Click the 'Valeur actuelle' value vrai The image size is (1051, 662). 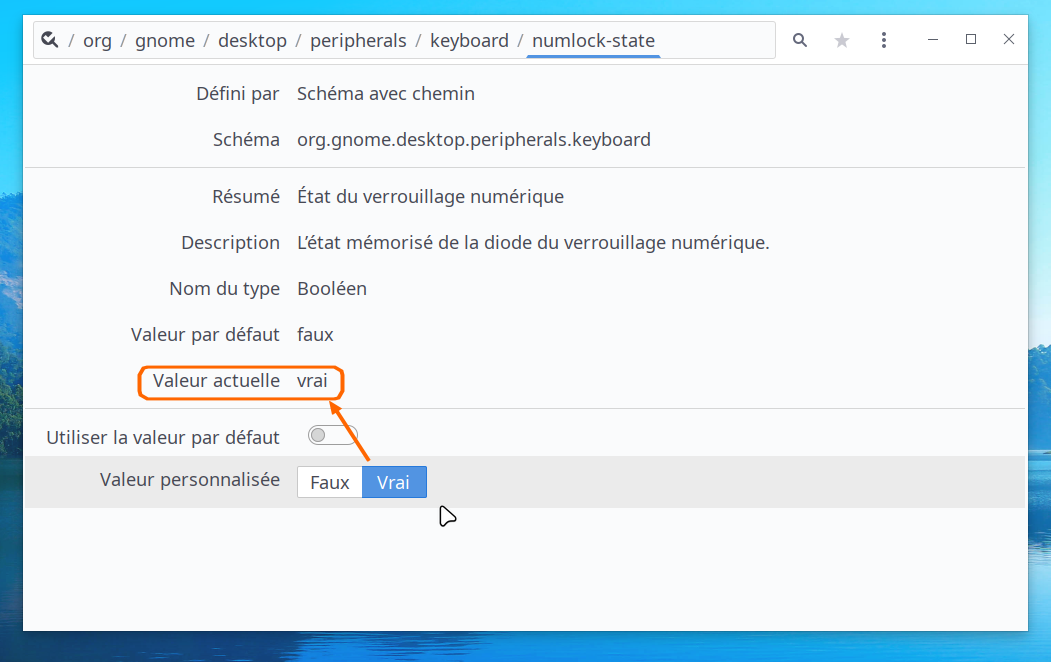click(x=312, y=381)
